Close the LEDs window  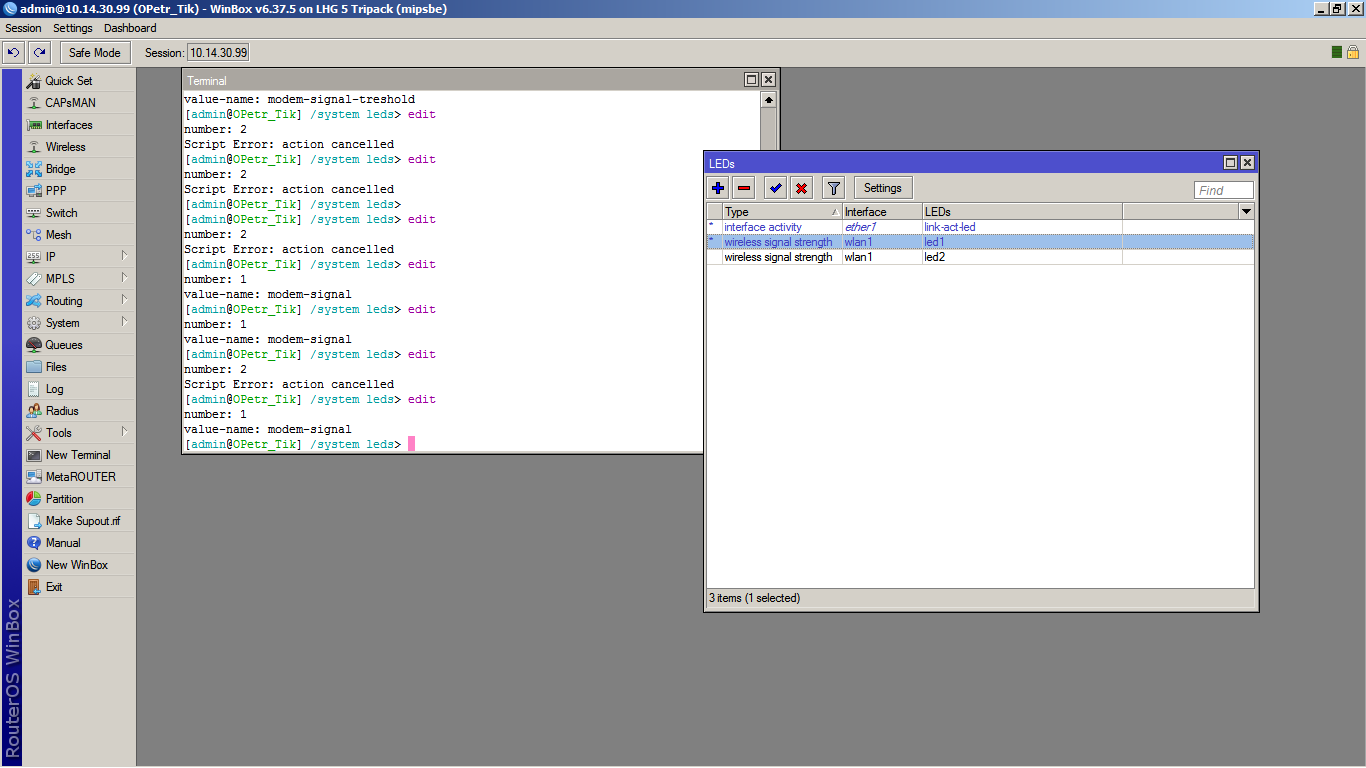tap(1247, 163)
